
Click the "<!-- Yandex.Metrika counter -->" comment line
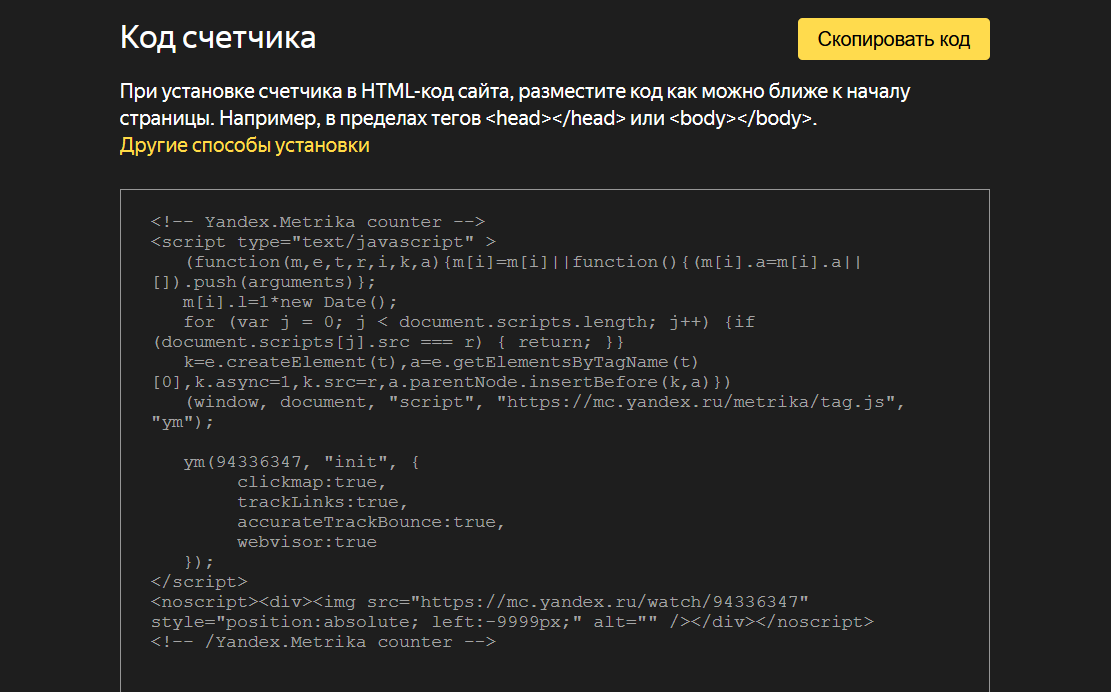click(318, 222)
